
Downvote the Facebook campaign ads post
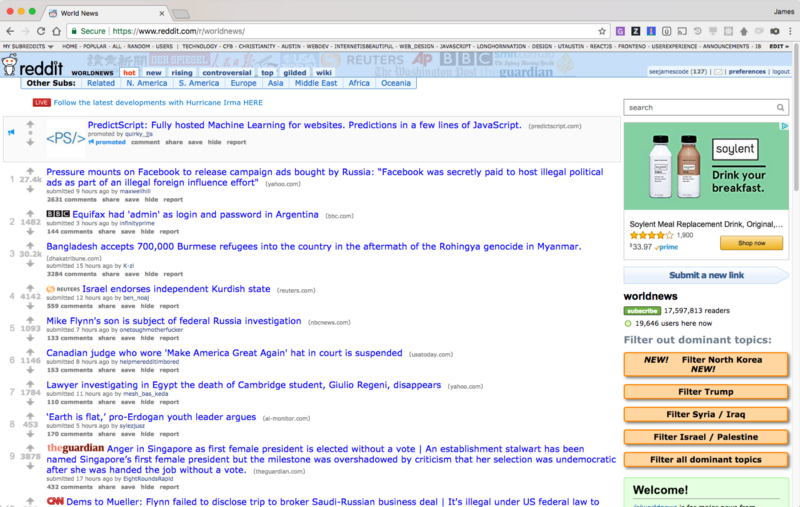[x=30, y=189]
